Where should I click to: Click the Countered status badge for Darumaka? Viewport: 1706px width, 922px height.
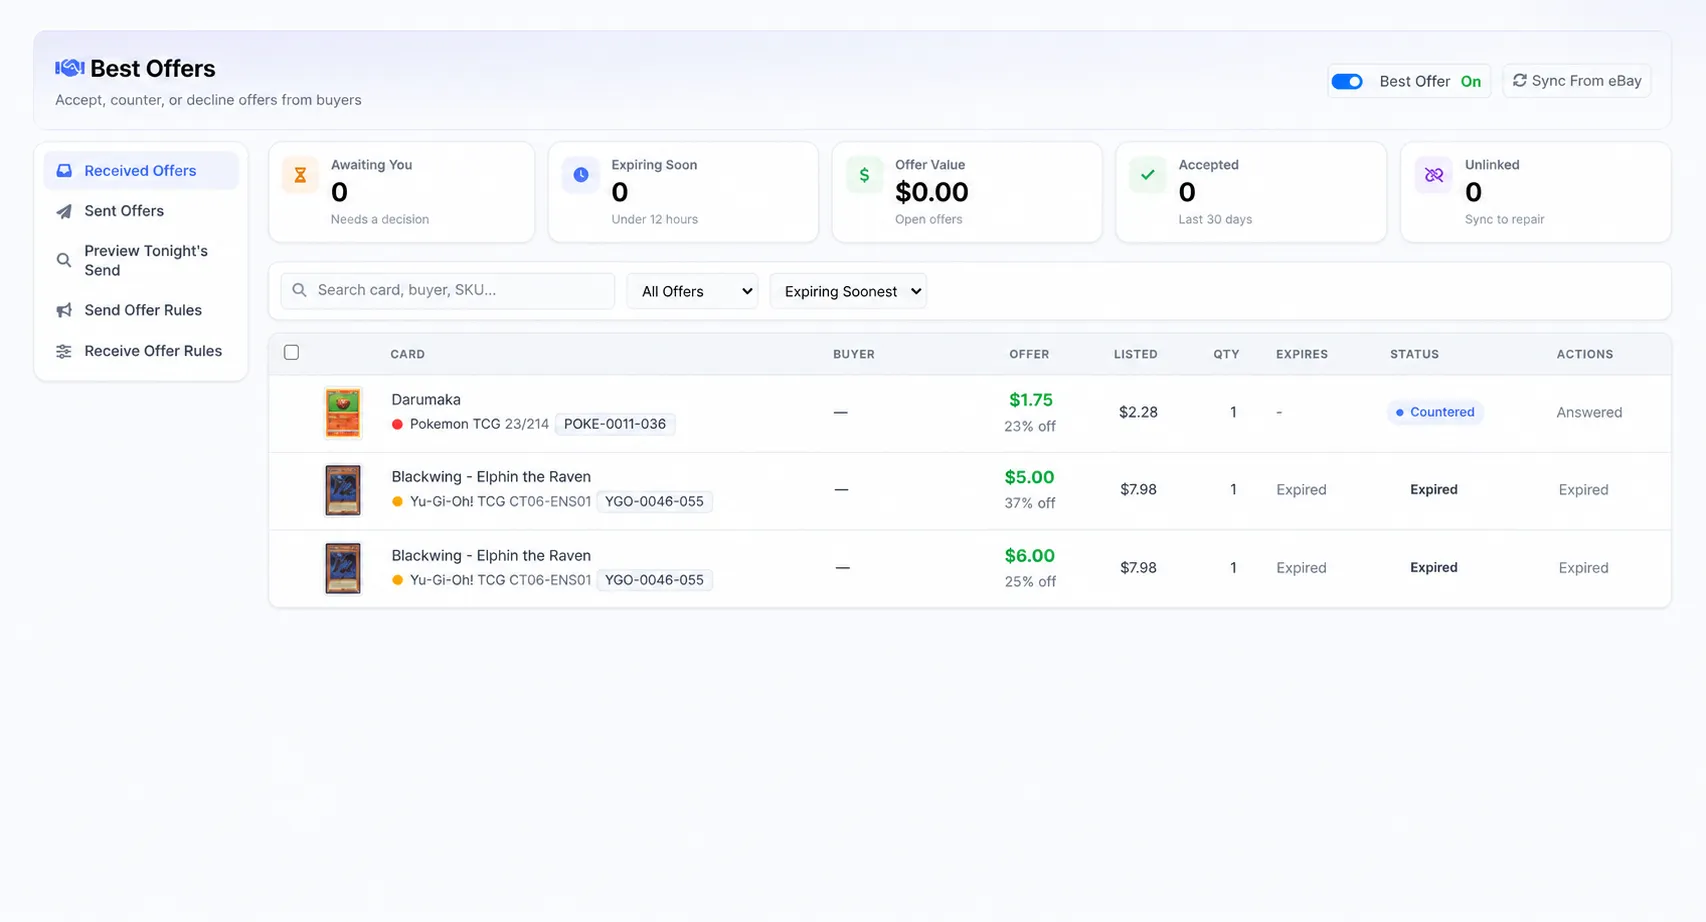(1435, 412)
